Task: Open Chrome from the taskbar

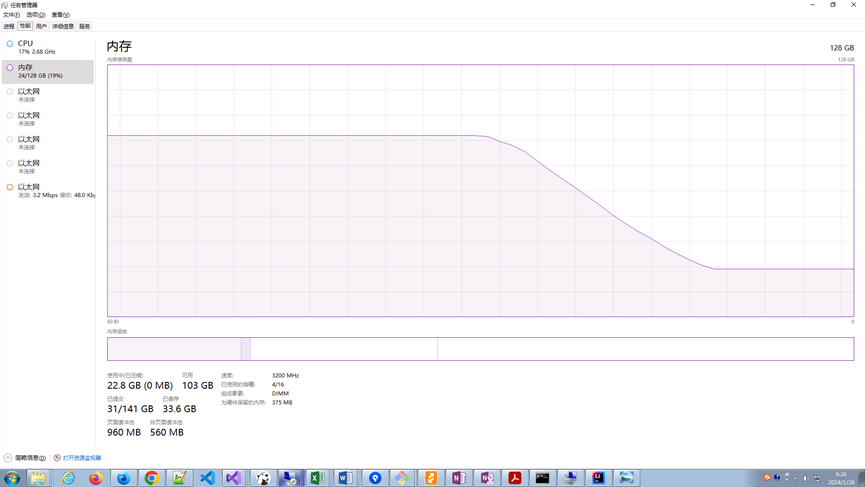Action: coord(152,478)
